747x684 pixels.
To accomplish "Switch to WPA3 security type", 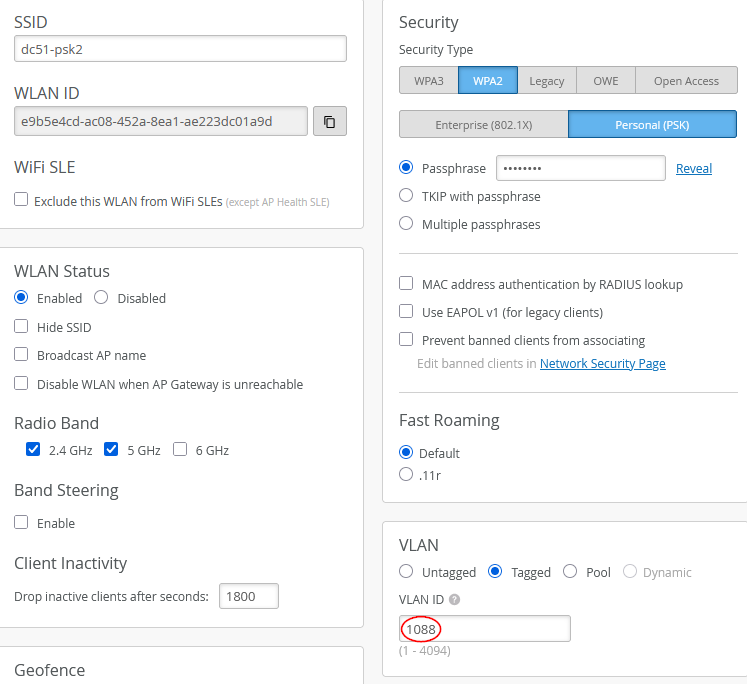I will tap(428, 81).
